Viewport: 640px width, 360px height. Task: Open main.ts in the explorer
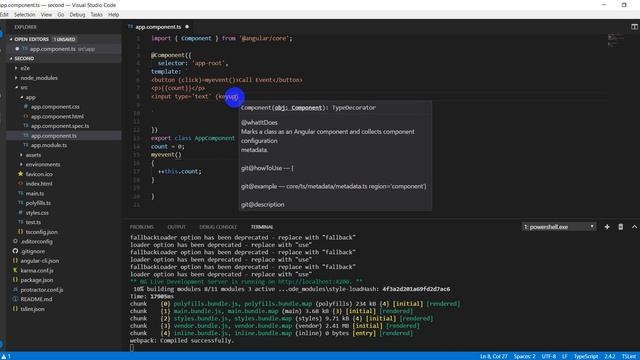point(35,193)
